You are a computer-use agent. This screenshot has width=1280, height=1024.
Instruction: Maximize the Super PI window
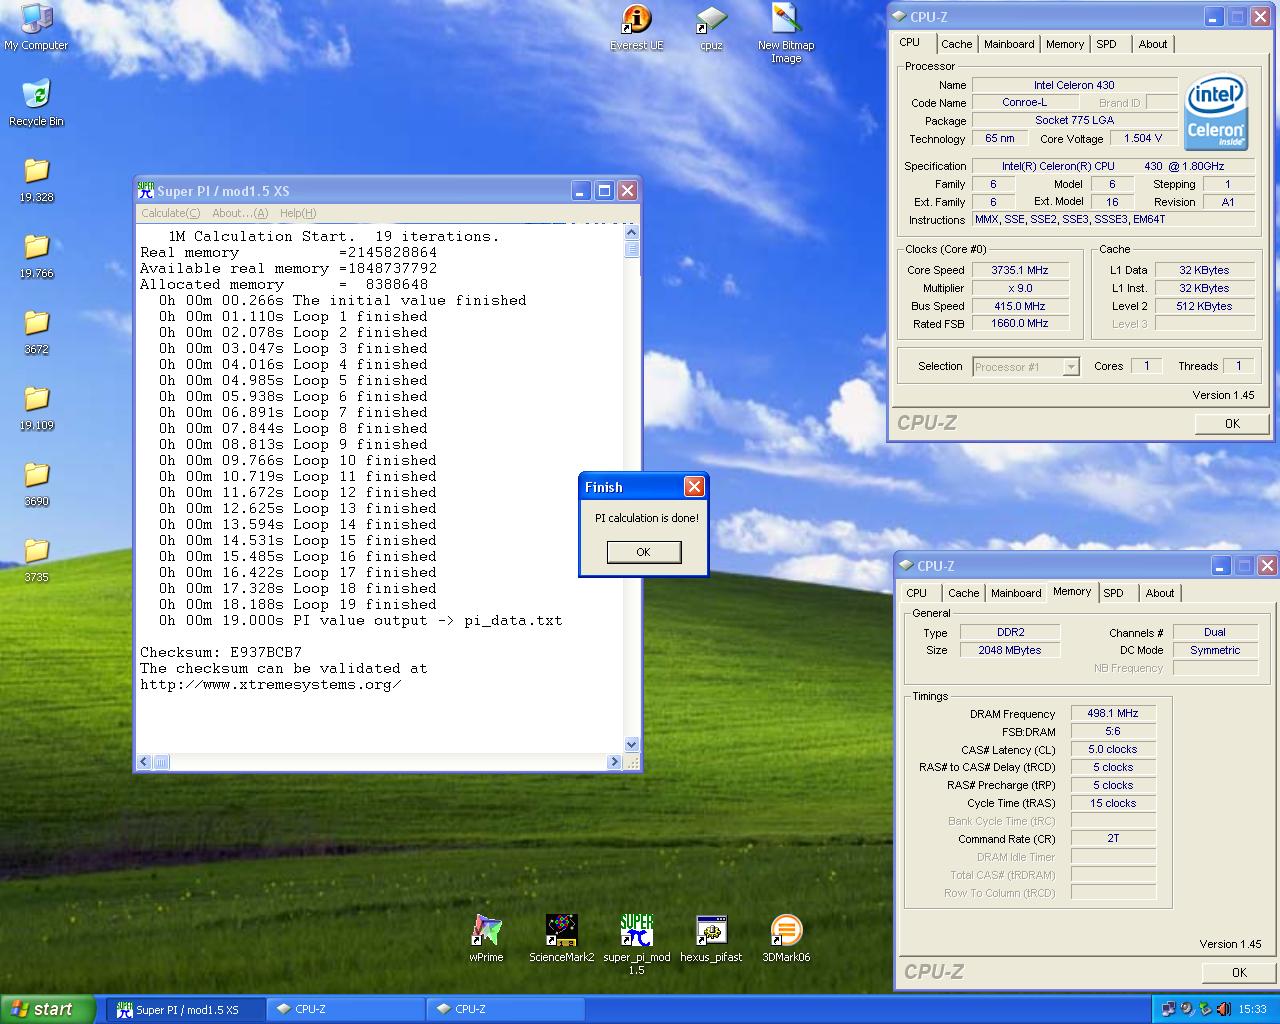604,191
